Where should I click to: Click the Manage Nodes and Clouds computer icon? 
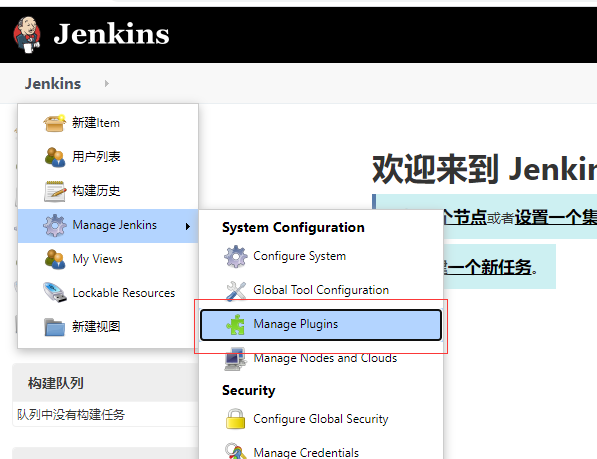click(x=235, y=359)
